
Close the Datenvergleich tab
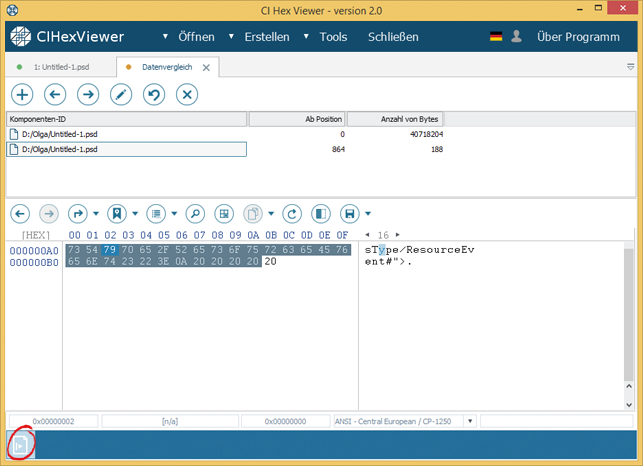[x=206, y=68]
